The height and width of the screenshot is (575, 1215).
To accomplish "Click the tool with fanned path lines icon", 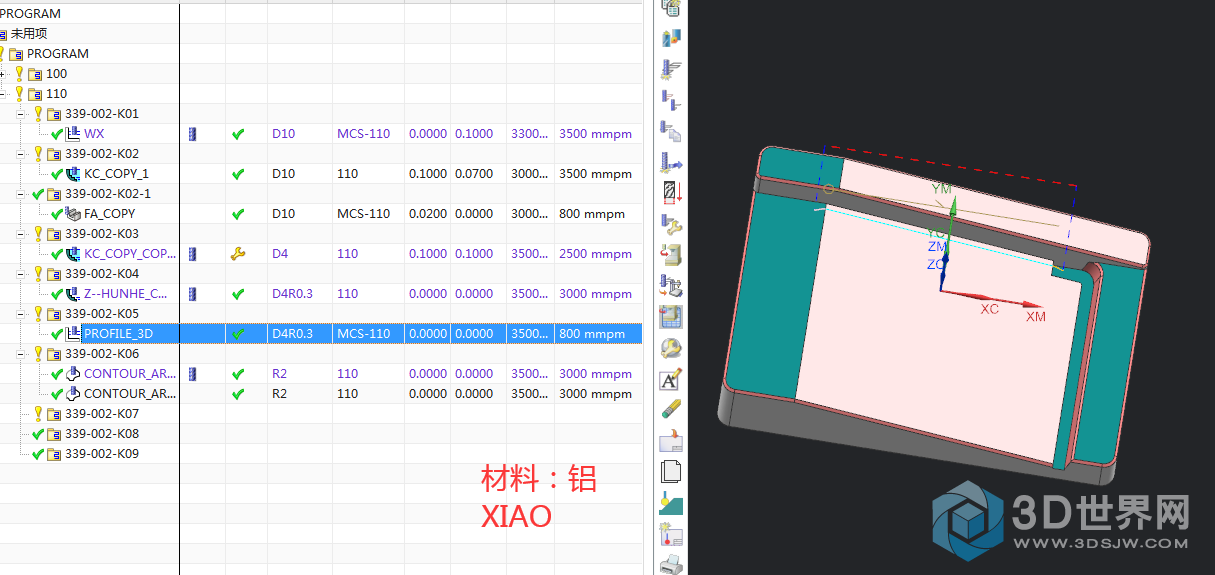I will tap(671, 69).
